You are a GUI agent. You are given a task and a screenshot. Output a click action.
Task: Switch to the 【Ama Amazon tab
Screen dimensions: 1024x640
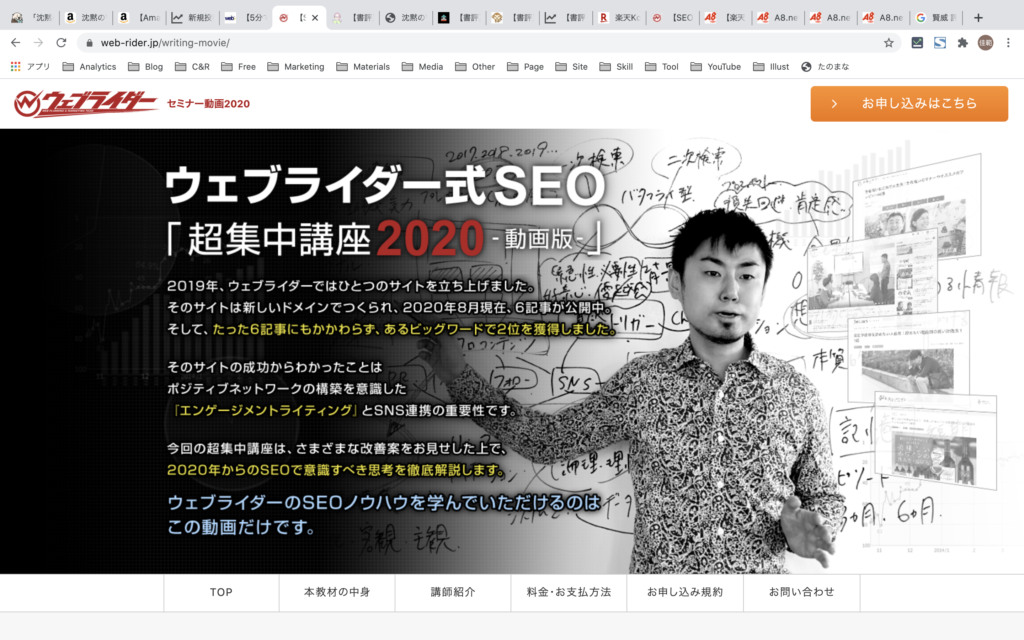[x=139, y=18]
